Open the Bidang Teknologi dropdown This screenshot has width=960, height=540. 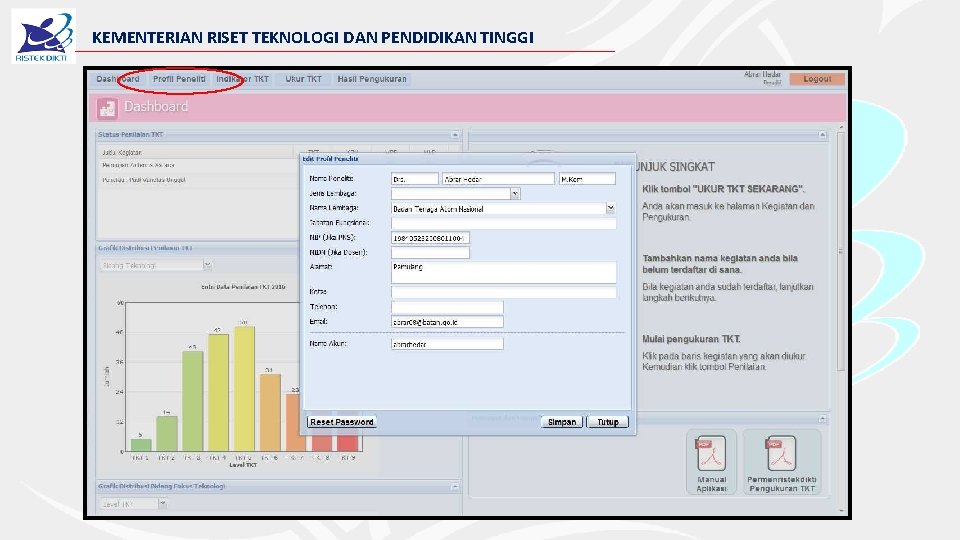(207, 266)
